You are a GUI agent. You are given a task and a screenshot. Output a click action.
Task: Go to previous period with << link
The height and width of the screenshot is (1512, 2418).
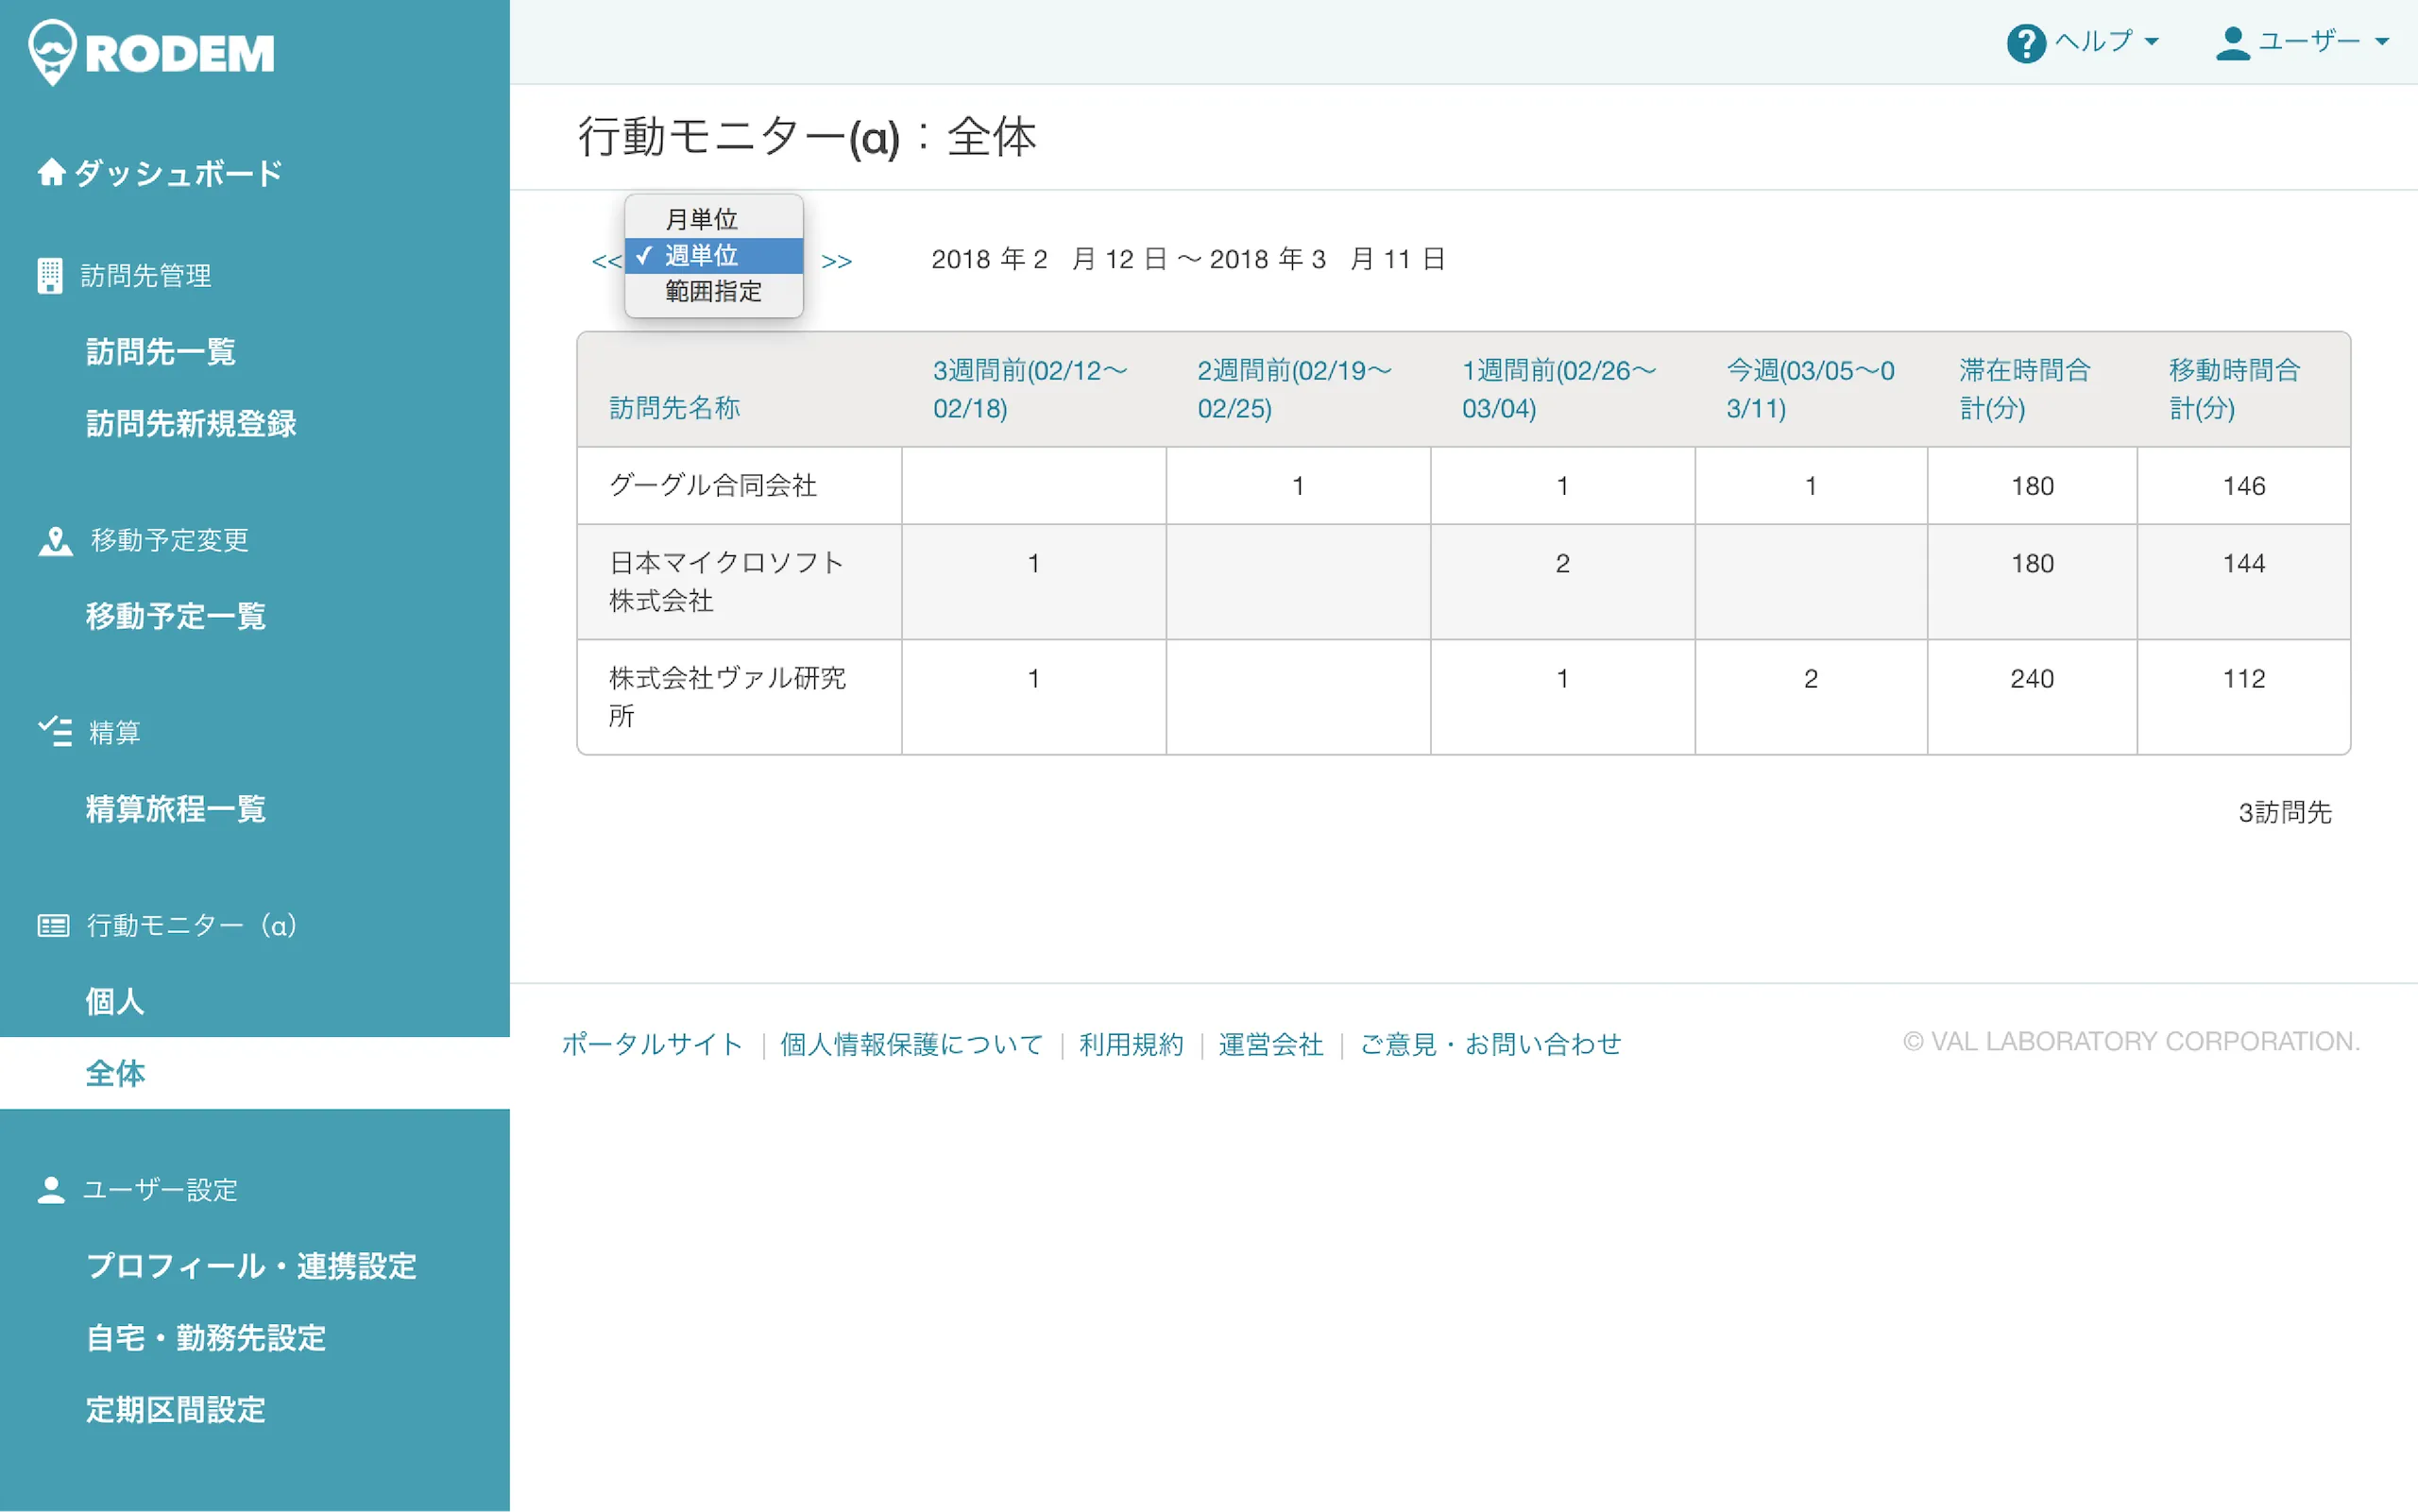coord(606,262)
